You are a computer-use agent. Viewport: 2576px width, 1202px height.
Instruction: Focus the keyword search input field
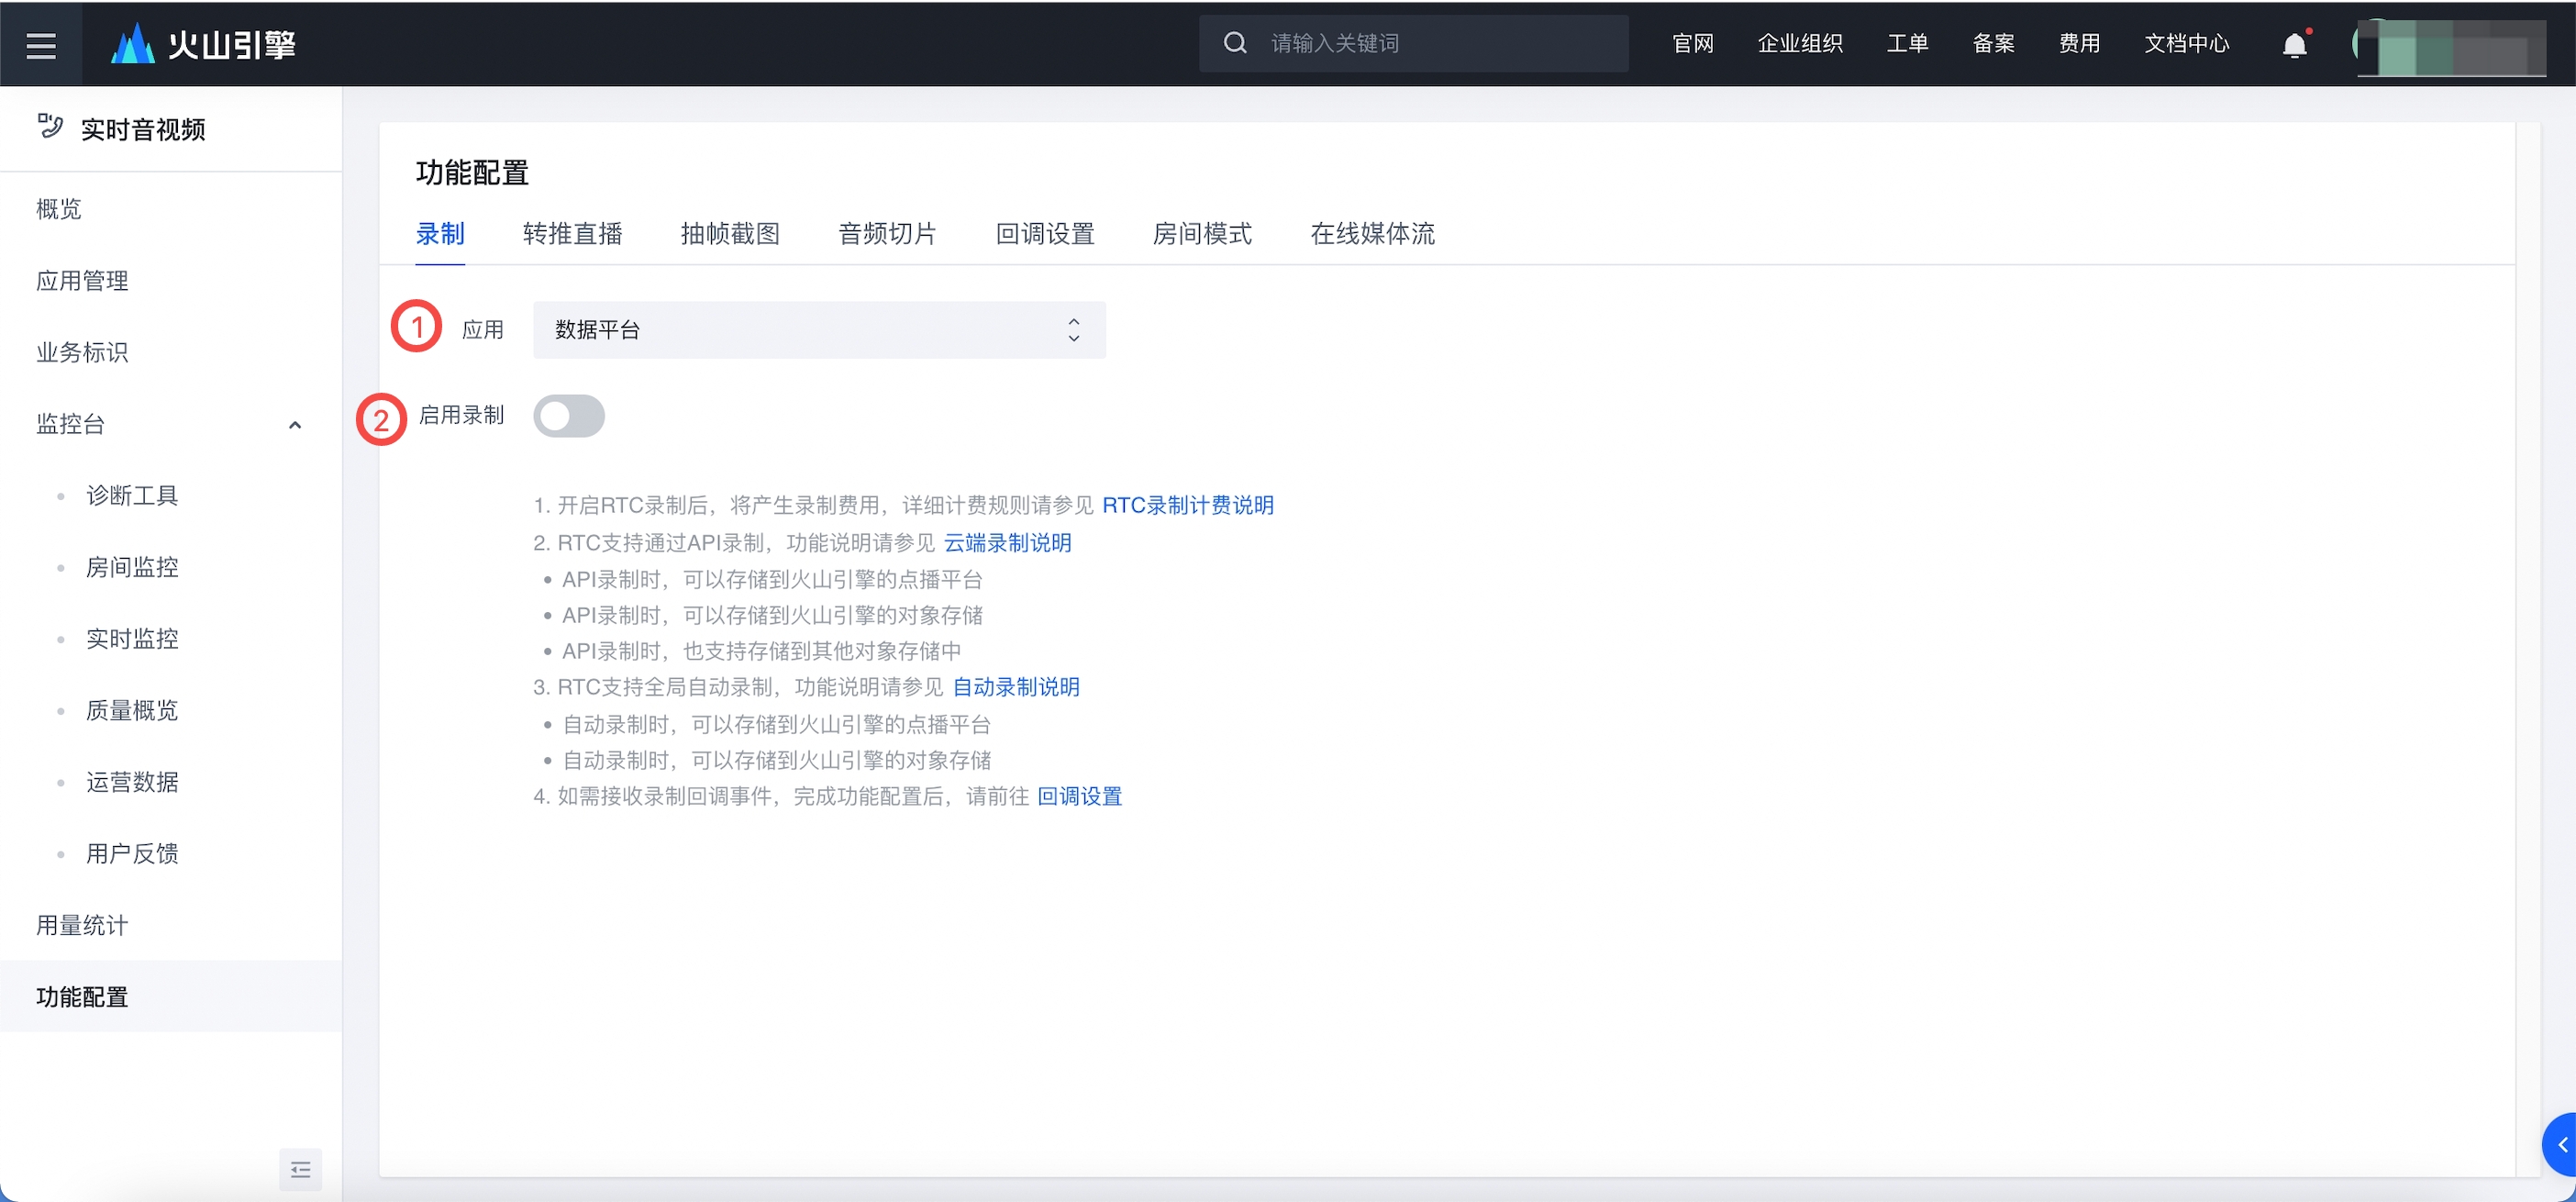click(1413, 43)
